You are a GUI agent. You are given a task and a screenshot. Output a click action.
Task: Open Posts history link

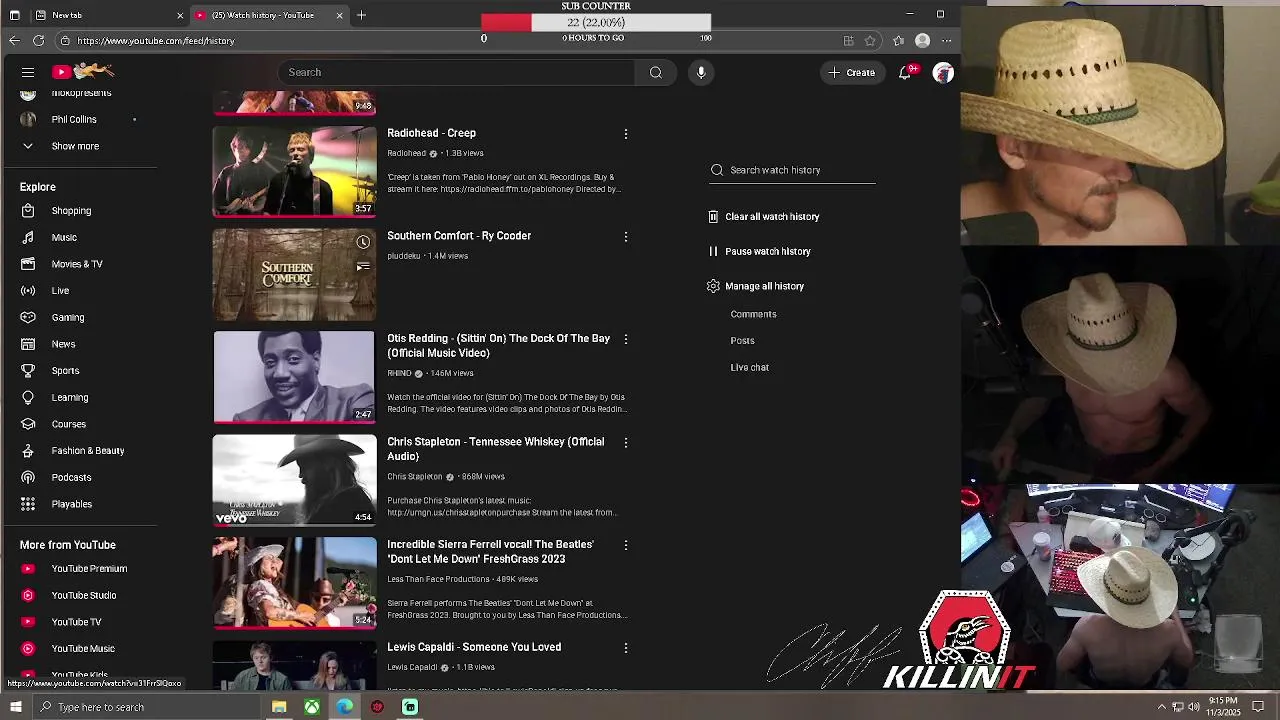pos(742,341)
